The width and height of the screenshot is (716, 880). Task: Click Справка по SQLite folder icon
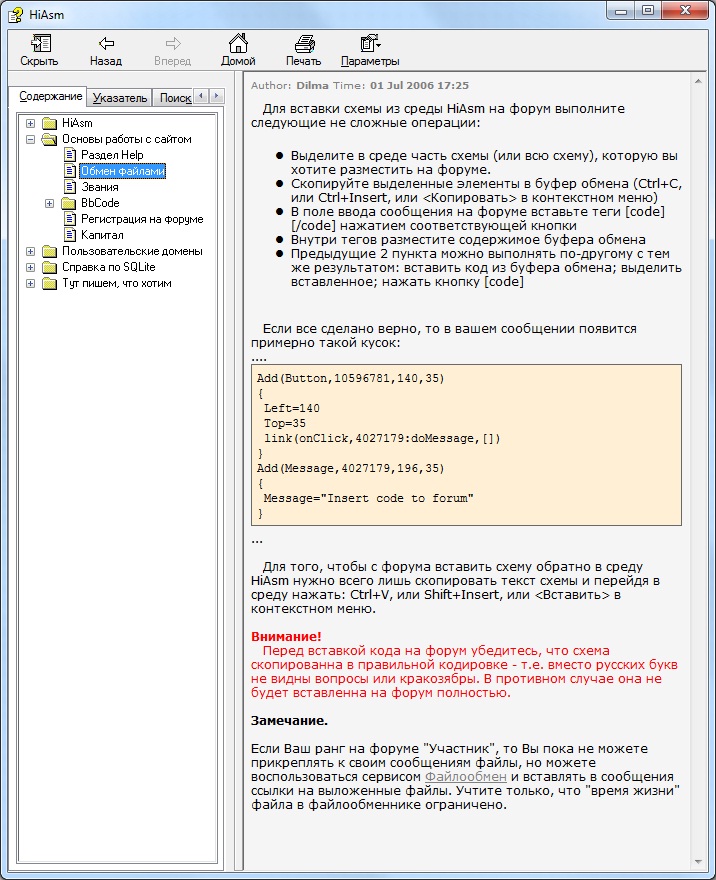[x=50, y=268]
